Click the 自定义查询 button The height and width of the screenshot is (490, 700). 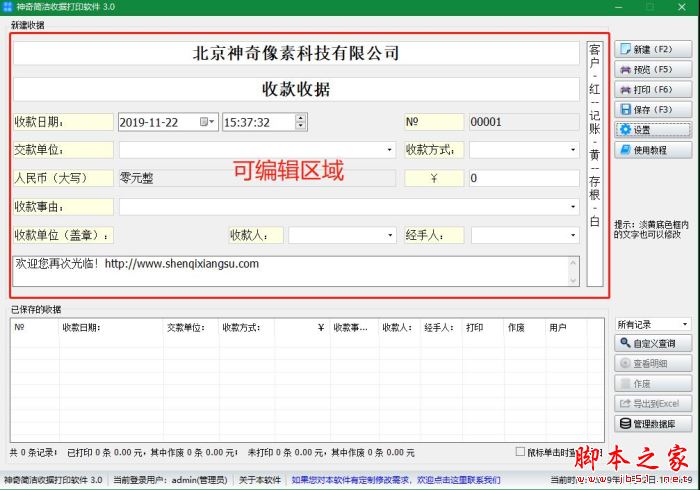click(653, 343)
